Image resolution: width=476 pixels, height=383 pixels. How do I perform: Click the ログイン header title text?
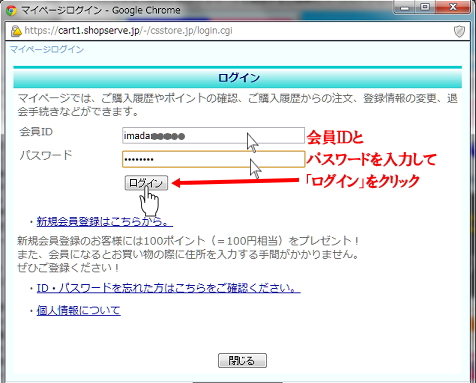(239, 78)
